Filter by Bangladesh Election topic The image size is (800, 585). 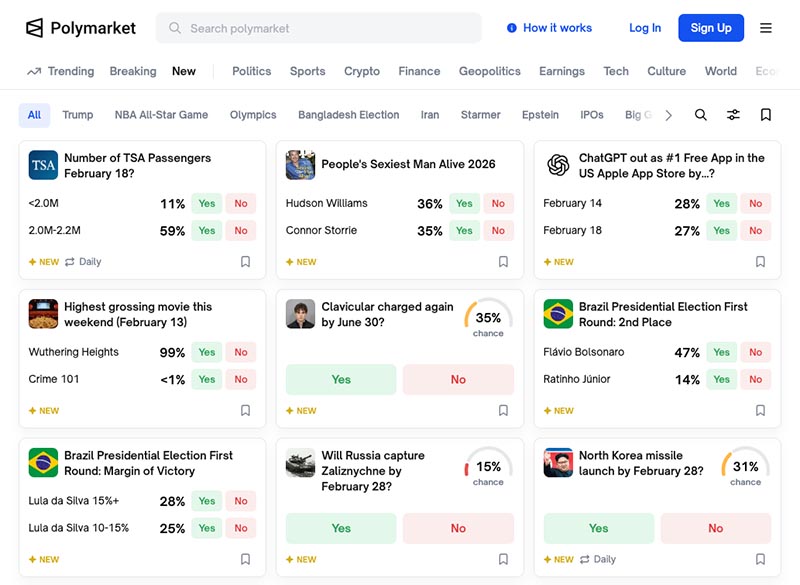348,115
